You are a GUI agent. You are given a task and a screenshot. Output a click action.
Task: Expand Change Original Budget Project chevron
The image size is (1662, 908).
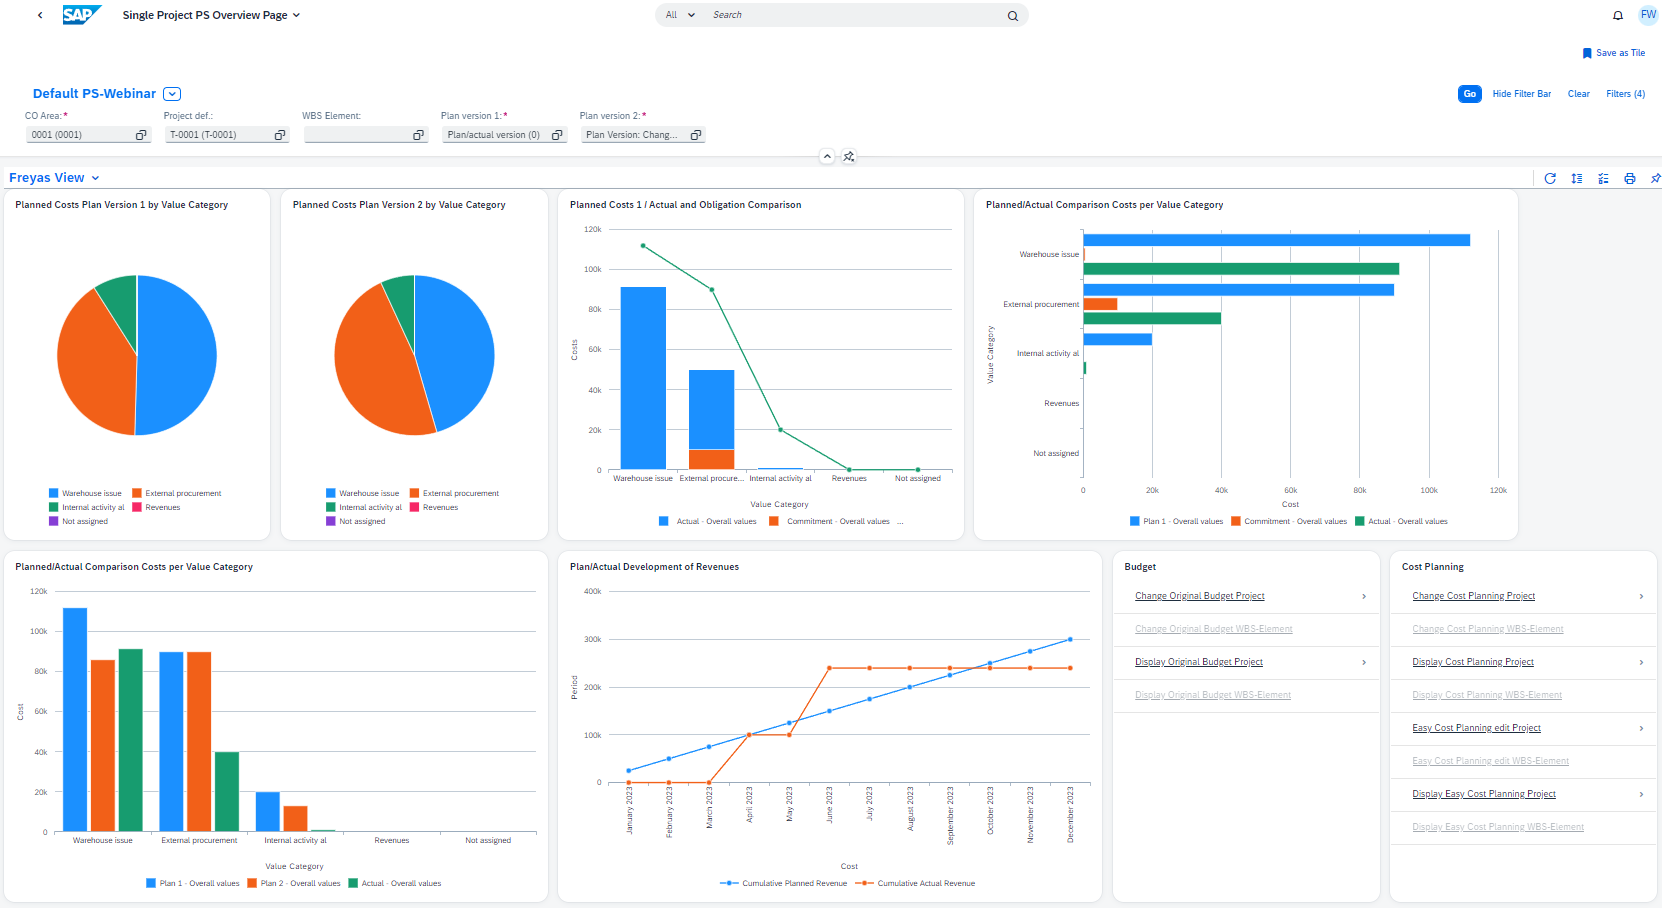(1364, 597)
